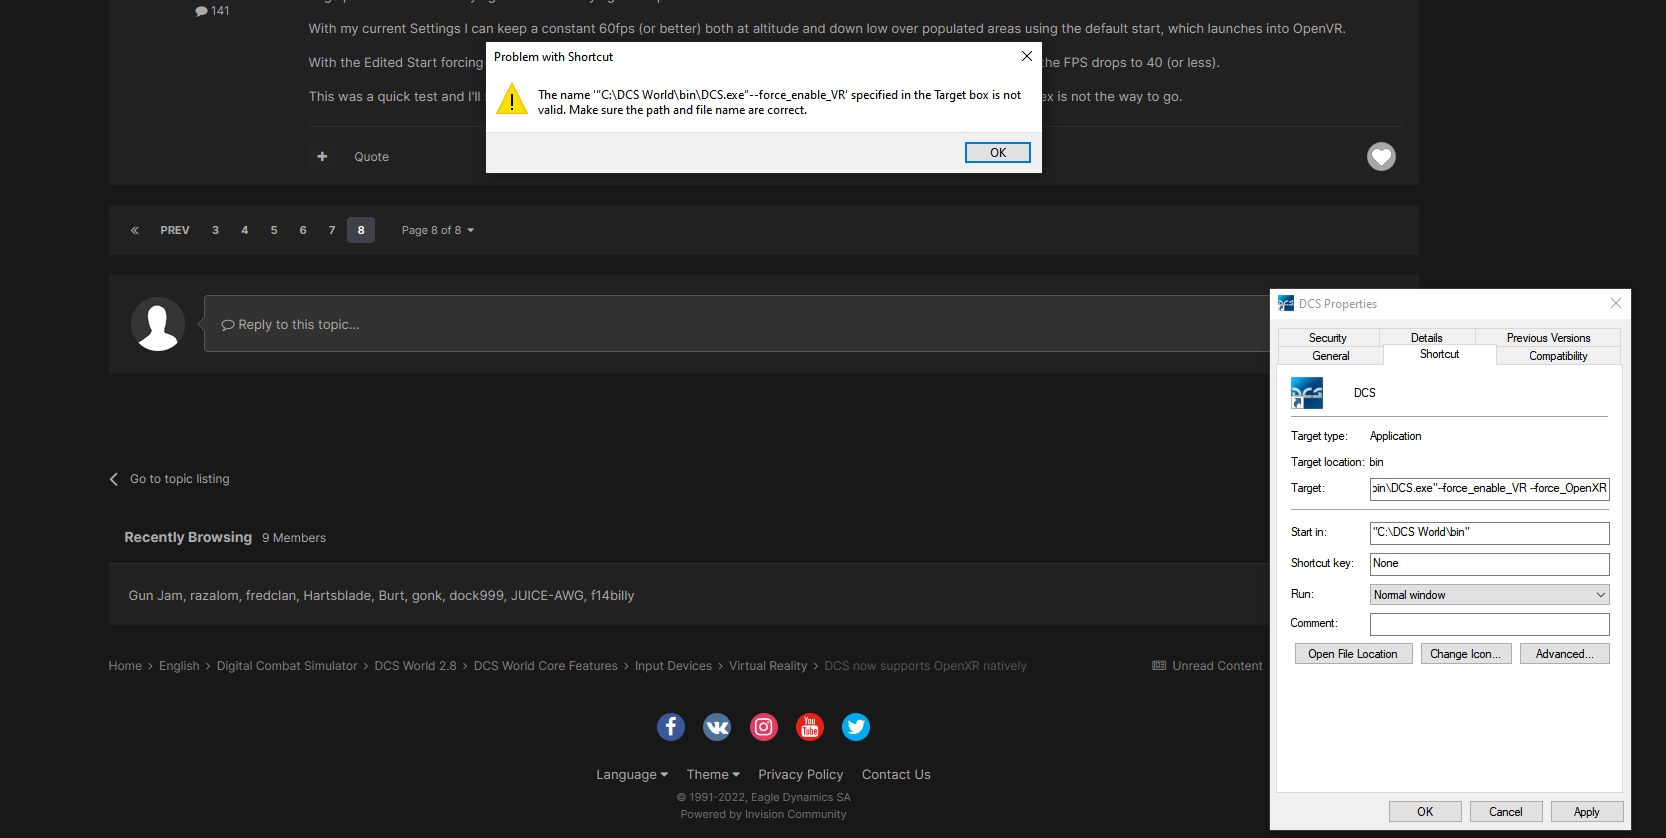Go to page 5
Viewport: 1666px width, 838px height.
274,230
